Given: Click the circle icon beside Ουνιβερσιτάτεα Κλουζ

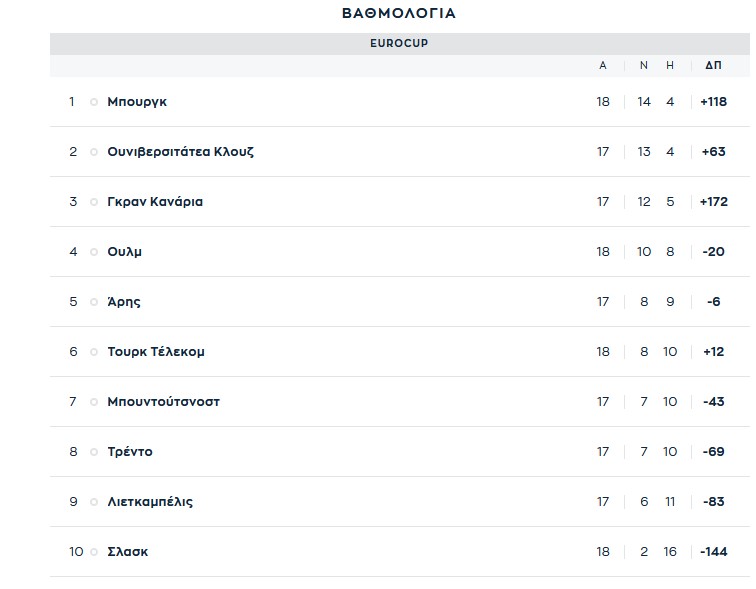Looking at the screenshot, I should click(94, 152).
